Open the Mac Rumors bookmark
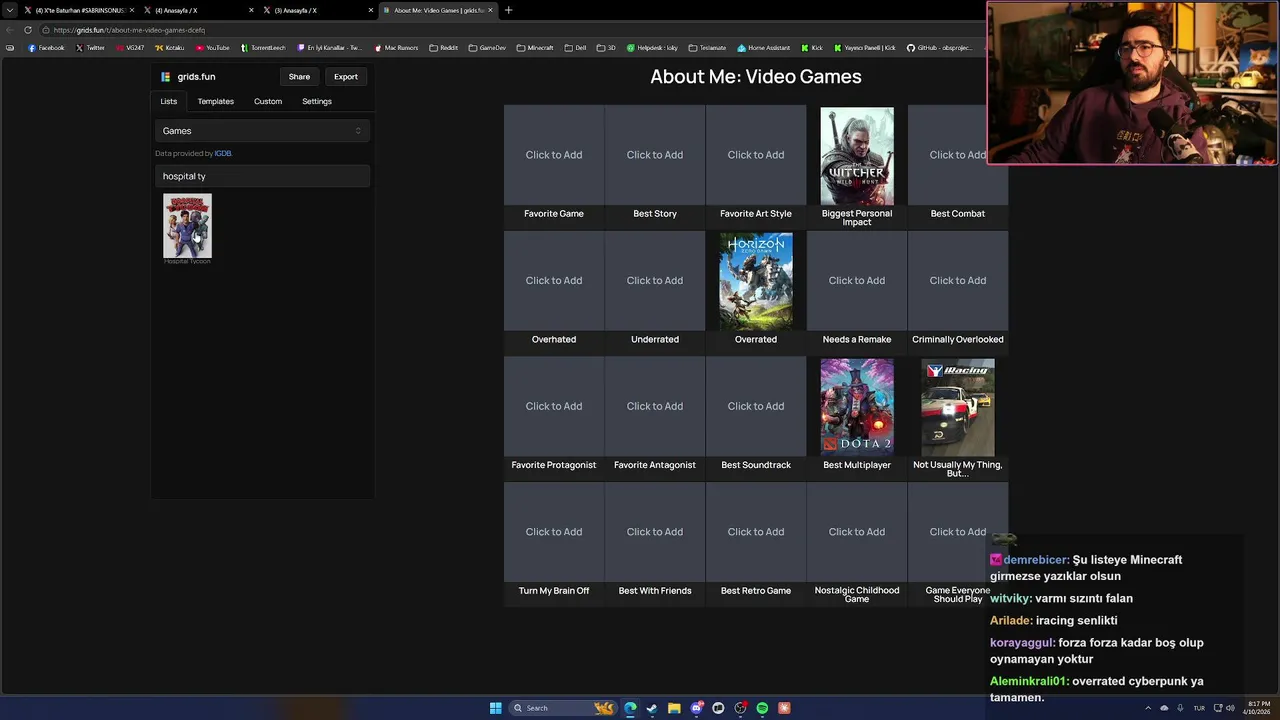Screen dimensions: 1280x720 point(397,48)
